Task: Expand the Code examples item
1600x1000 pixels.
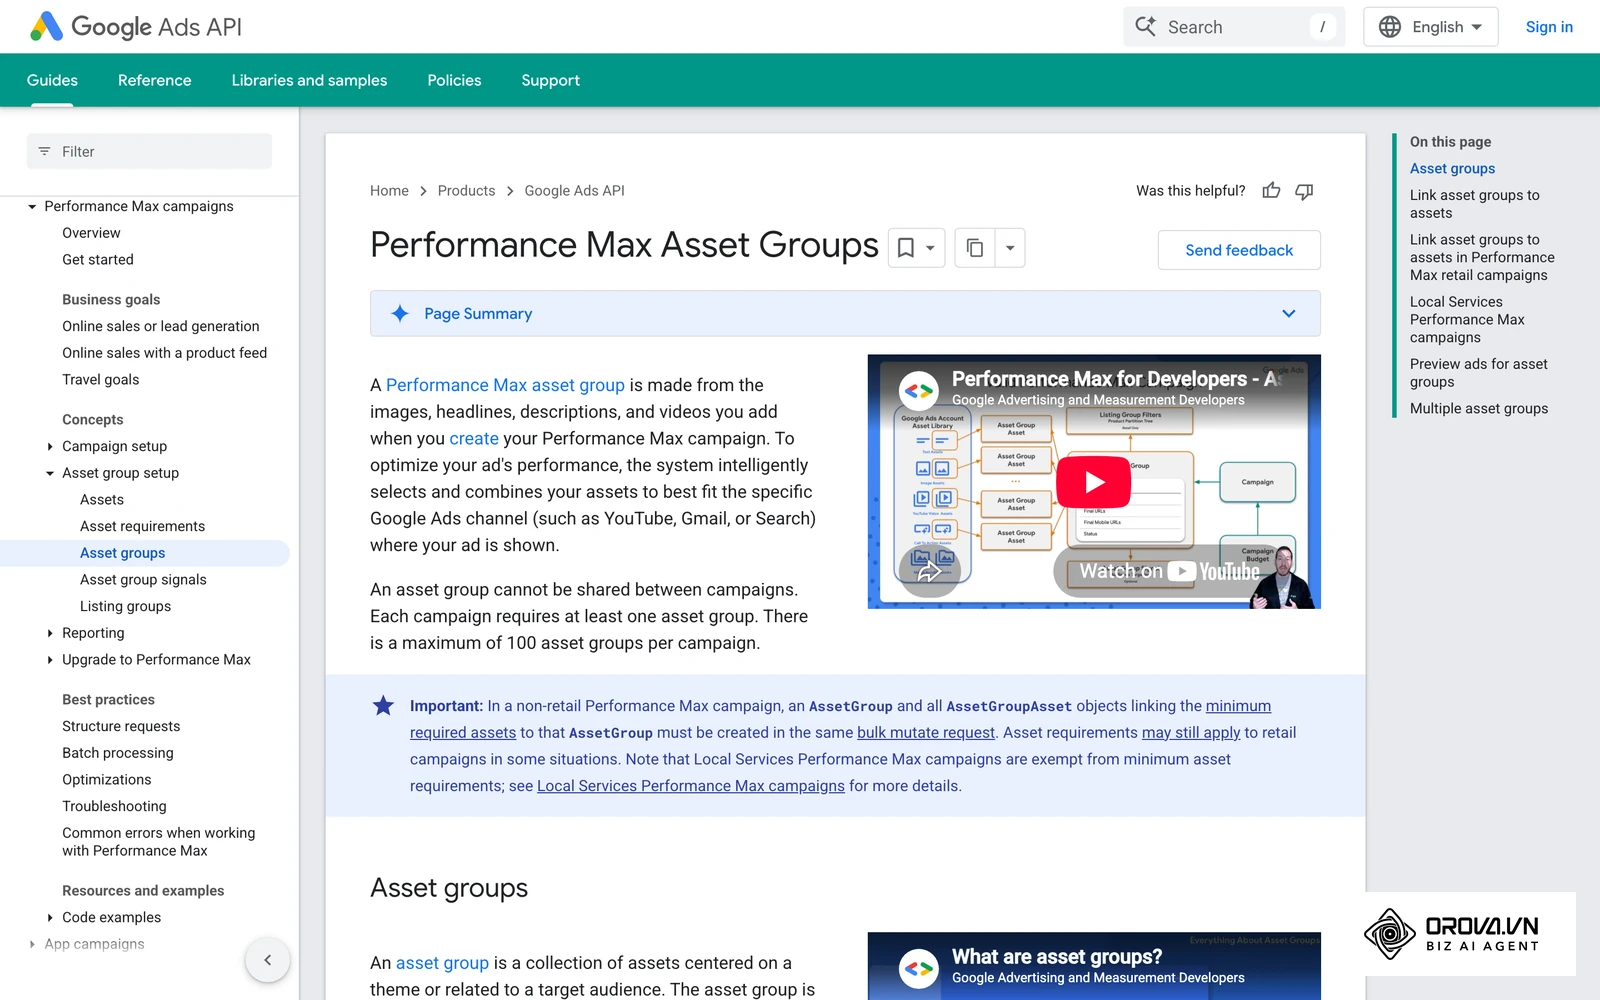Action: [x=50, y=918]
